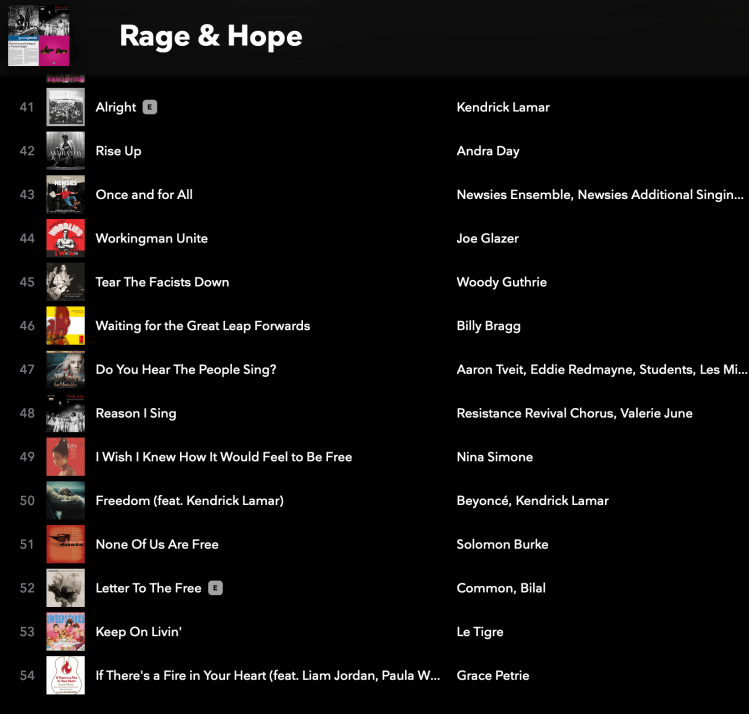The height and width of the screenshot is (714, 749).
Task: Open artist Beyoncé
Action: [x=483, y=501]
